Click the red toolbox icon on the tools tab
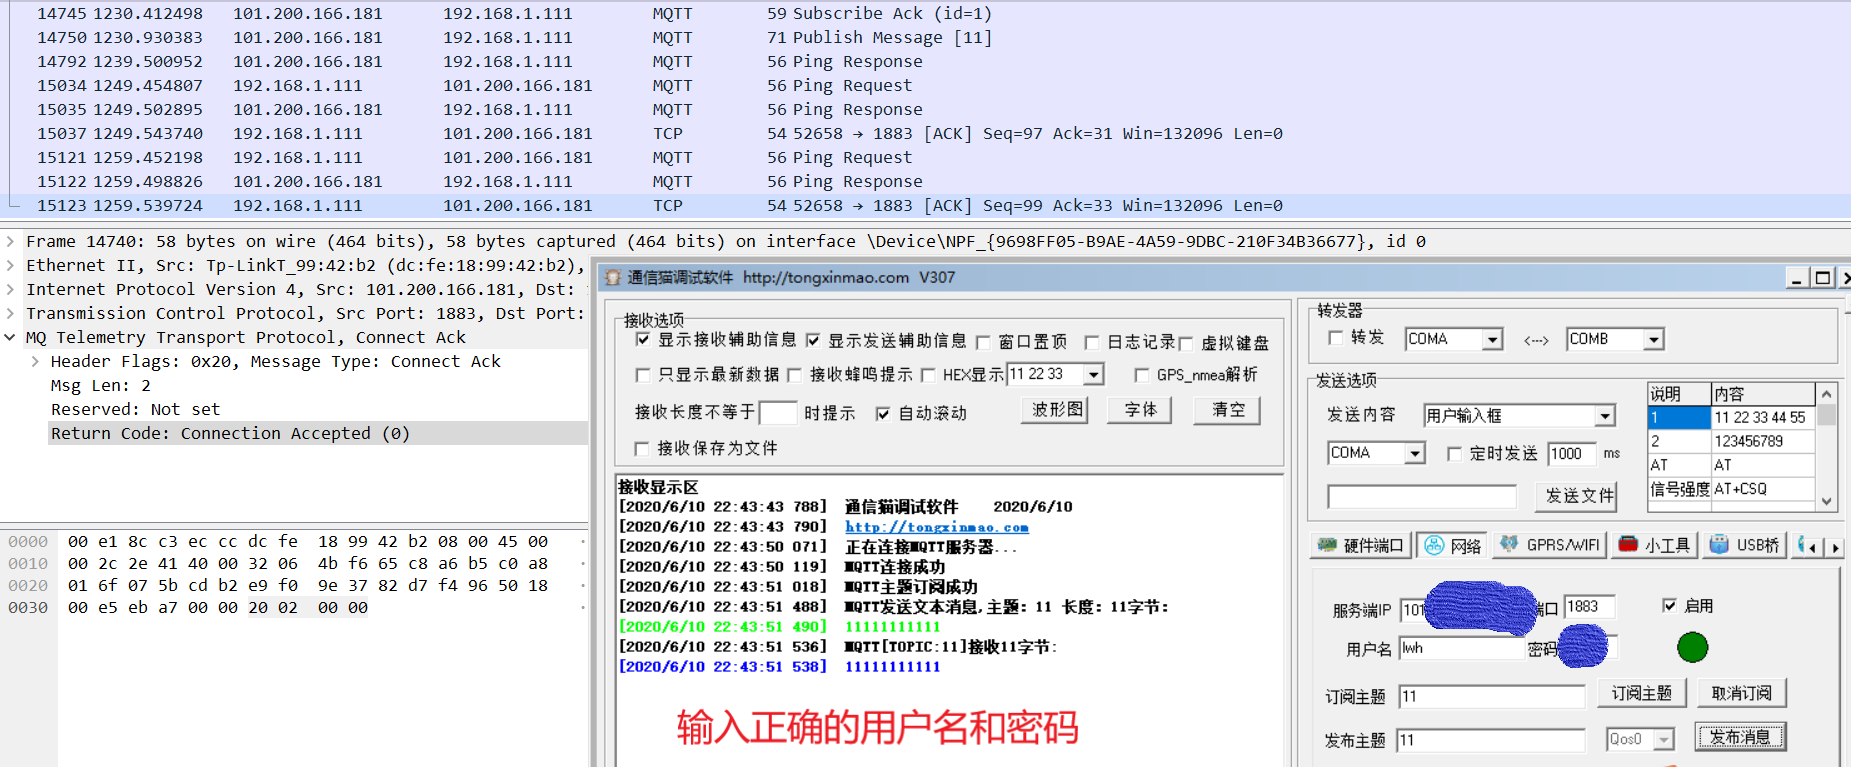This screenshot has width=1851, height=767. (1628, 544)
